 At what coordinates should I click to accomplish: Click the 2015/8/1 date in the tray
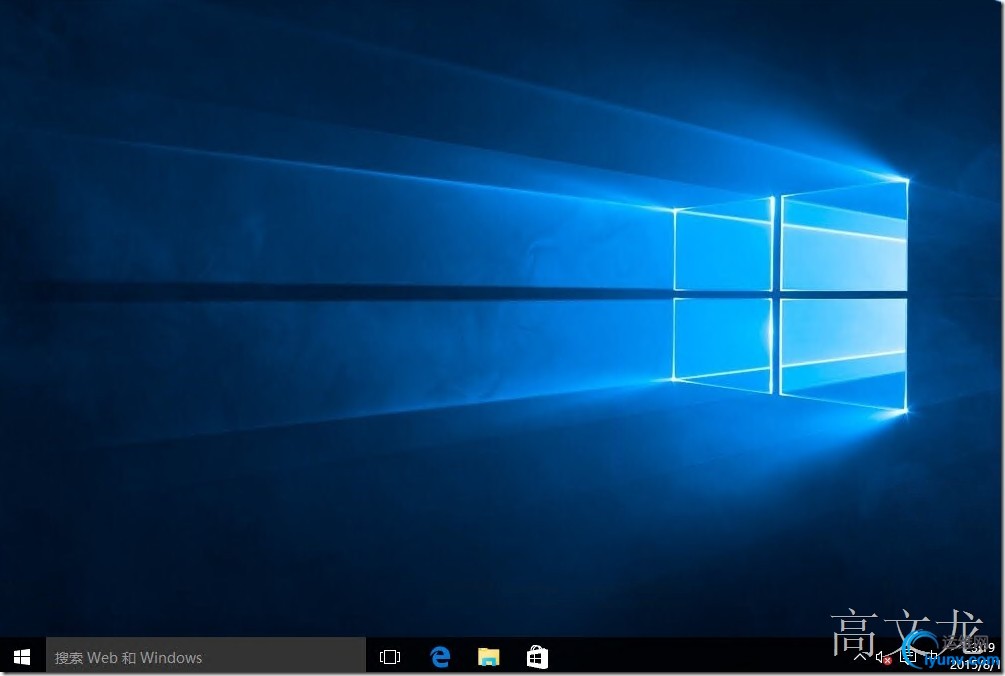click(974, 665)
